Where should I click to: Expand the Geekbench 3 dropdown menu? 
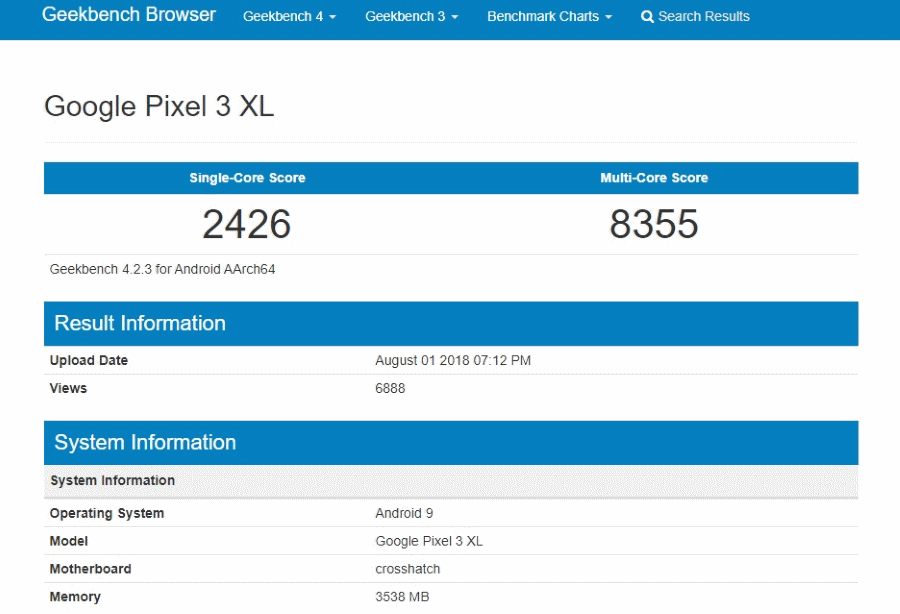click(412, 17)
